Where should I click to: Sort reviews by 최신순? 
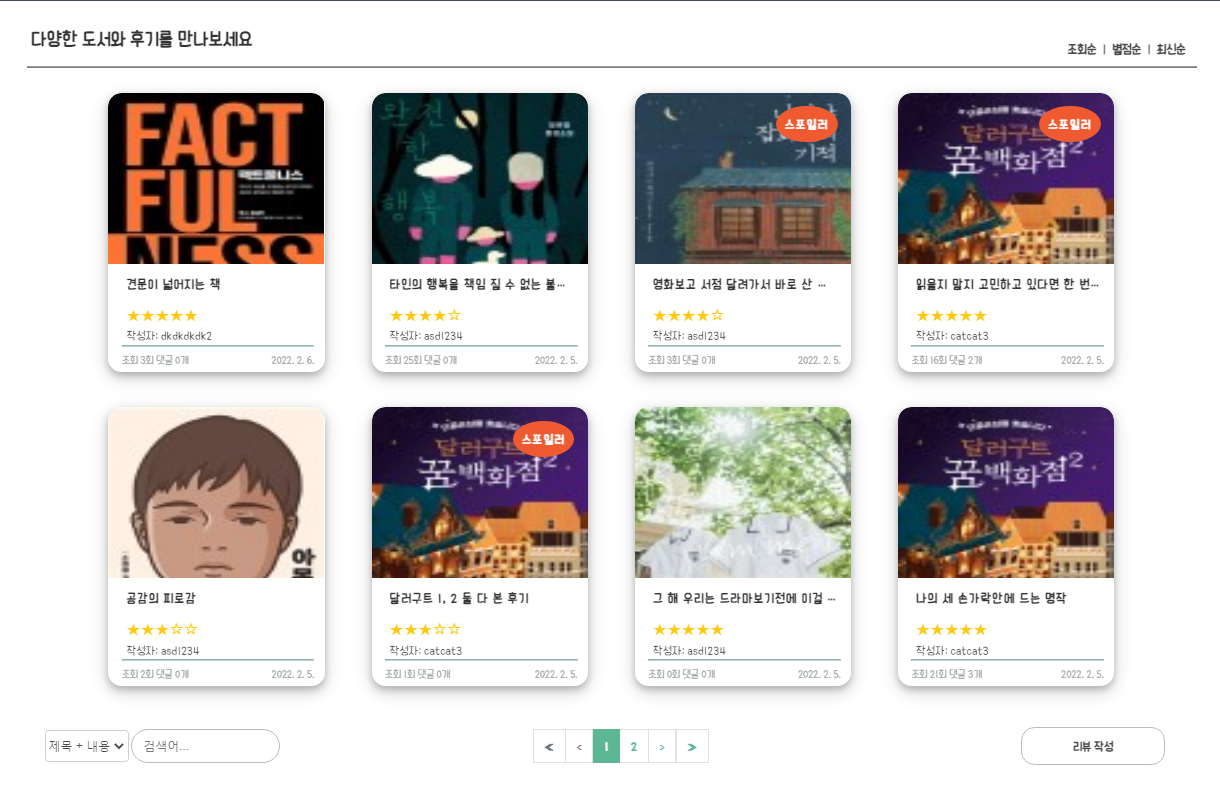(x=1171, y=49)
